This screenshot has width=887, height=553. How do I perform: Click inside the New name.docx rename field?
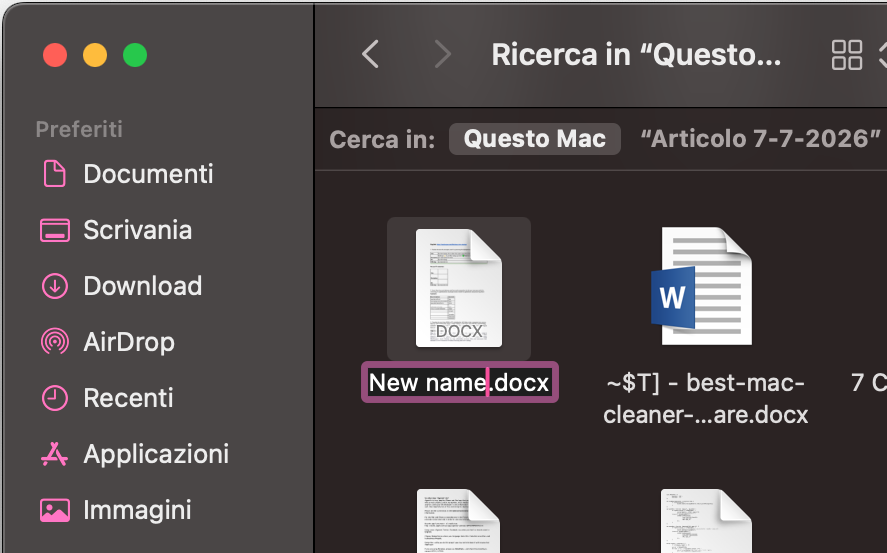pyautogui.click(x=459, y=383)
